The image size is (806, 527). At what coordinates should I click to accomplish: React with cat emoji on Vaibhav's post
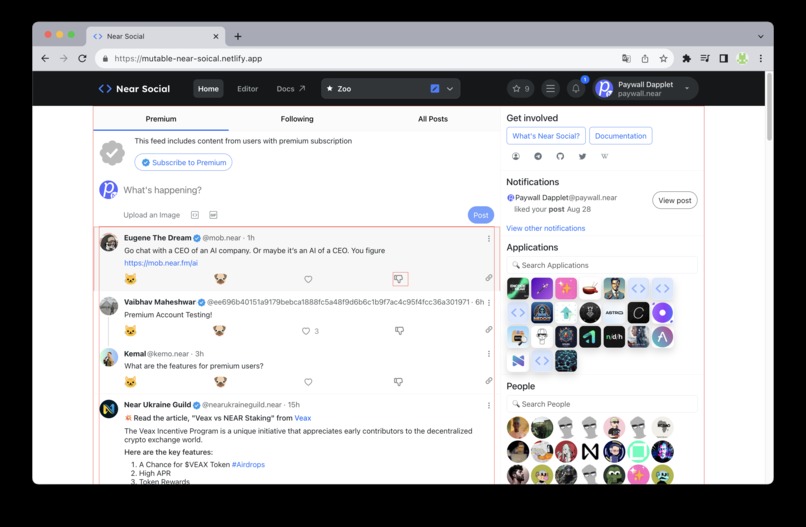pyautogui.click(x=131, y=331)
